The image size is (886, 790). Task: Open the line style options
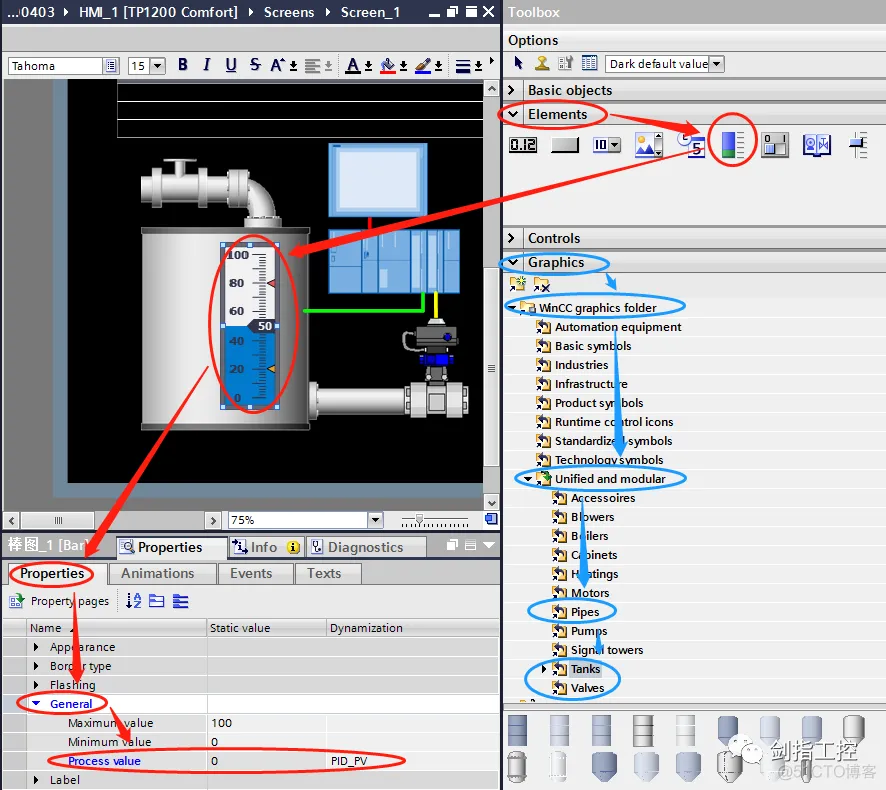pyautogui.click(x=463, y=66)
